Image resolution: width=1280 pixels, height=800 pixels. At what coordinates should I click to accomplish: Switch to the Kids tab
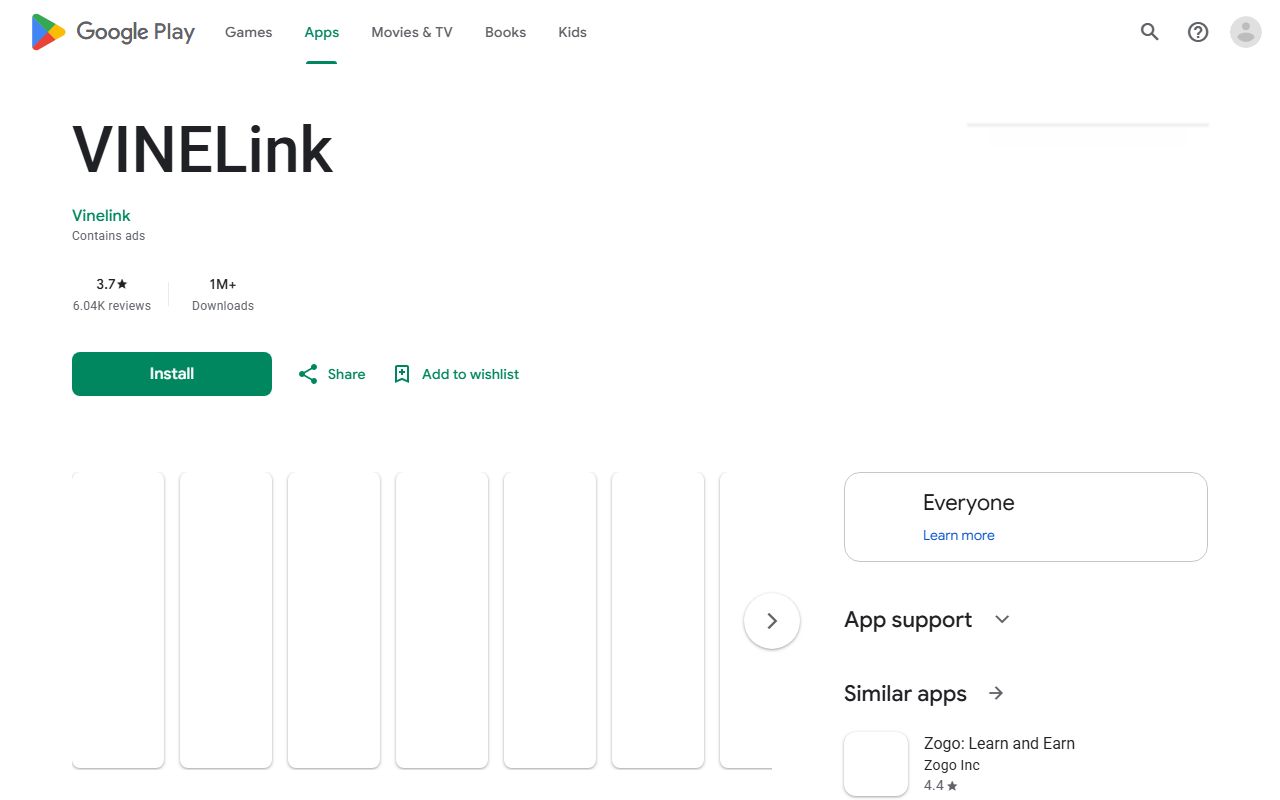pos(572,32)
